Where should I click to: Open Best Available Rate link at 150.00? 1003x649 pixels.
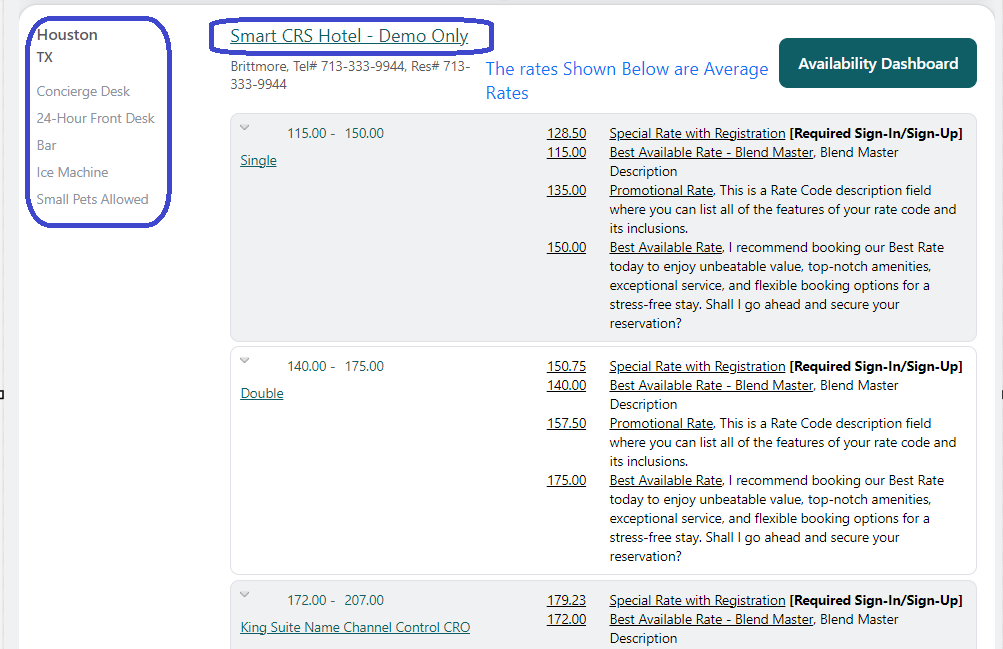tap(666, 247)
